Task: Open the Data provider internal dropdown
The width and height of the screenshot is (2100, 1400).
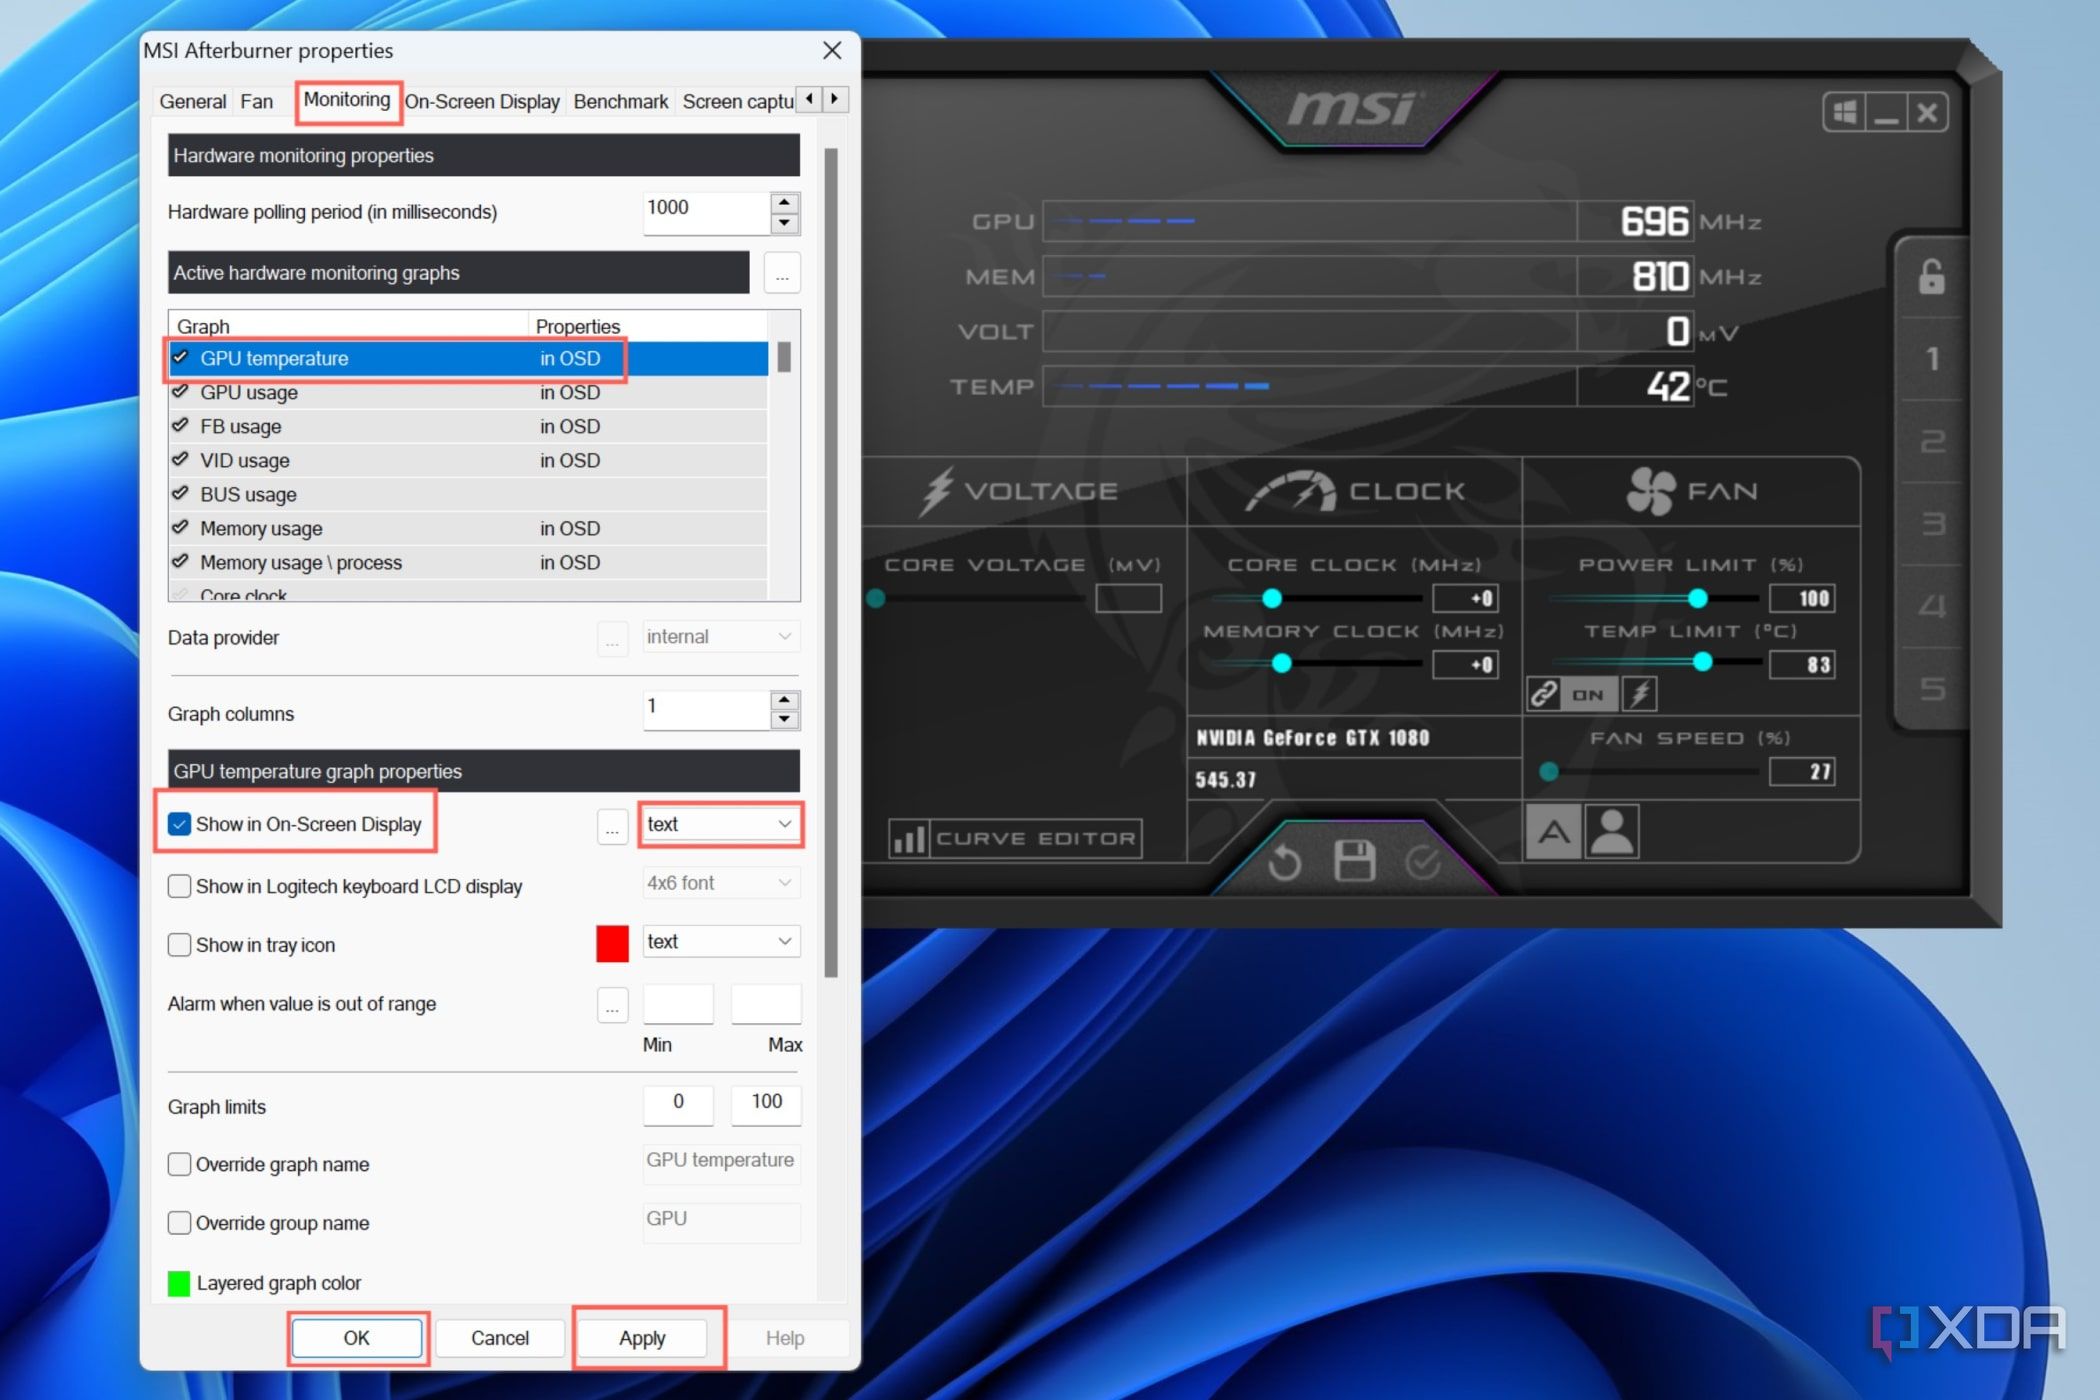Action: pyautogui.click(x=720, y=637)
